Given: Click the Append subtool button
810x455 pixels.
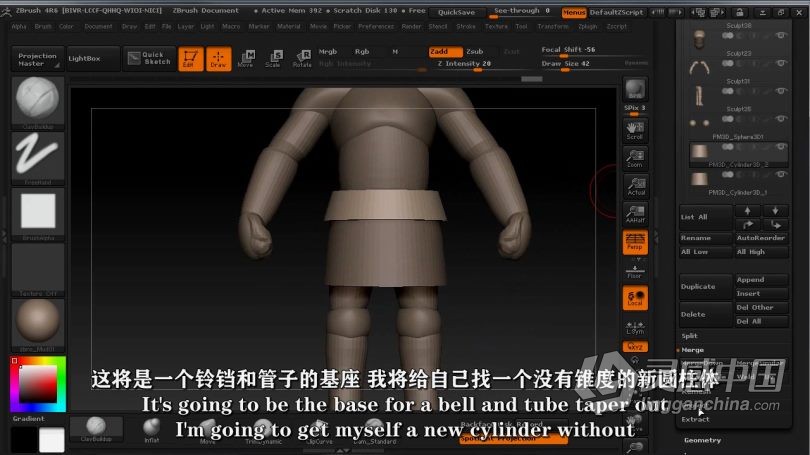Looking at the screenshot, I should (x=761, y=279).
